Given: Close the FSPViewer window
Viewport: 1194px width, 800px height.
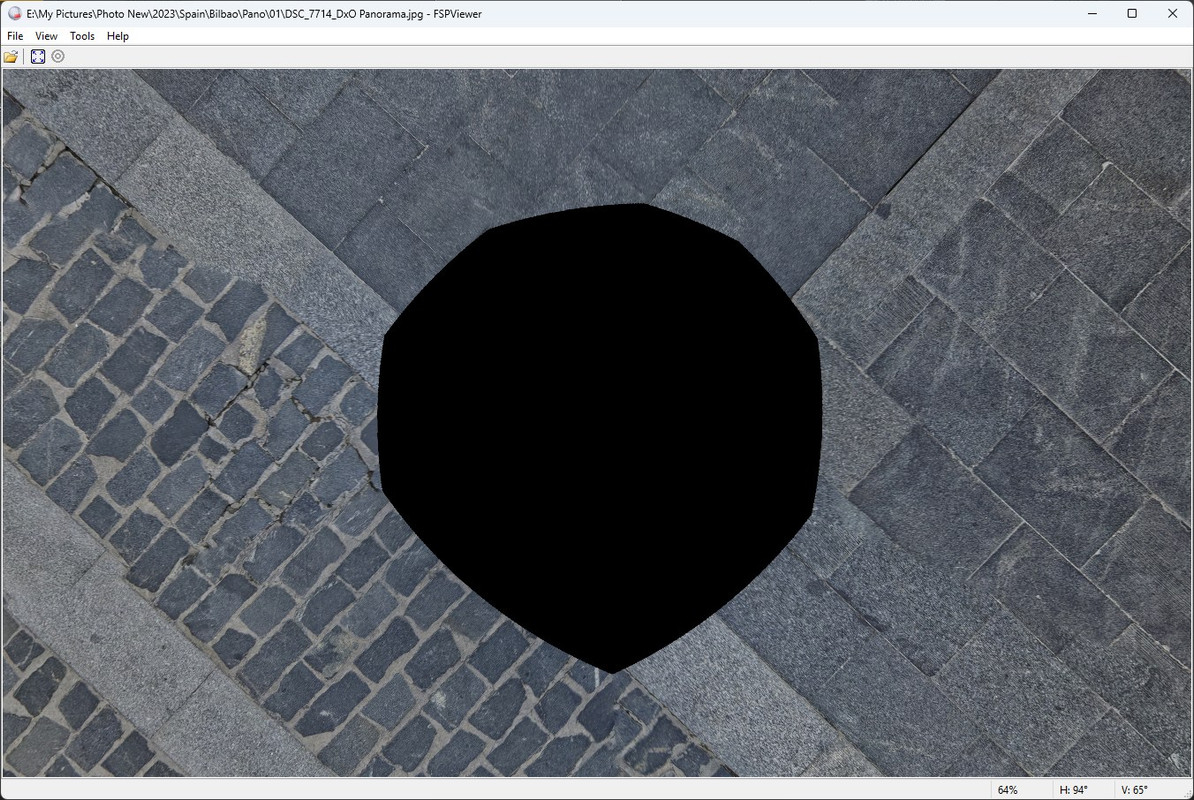Looking at the screenshot, I should tap(1173, 13).
